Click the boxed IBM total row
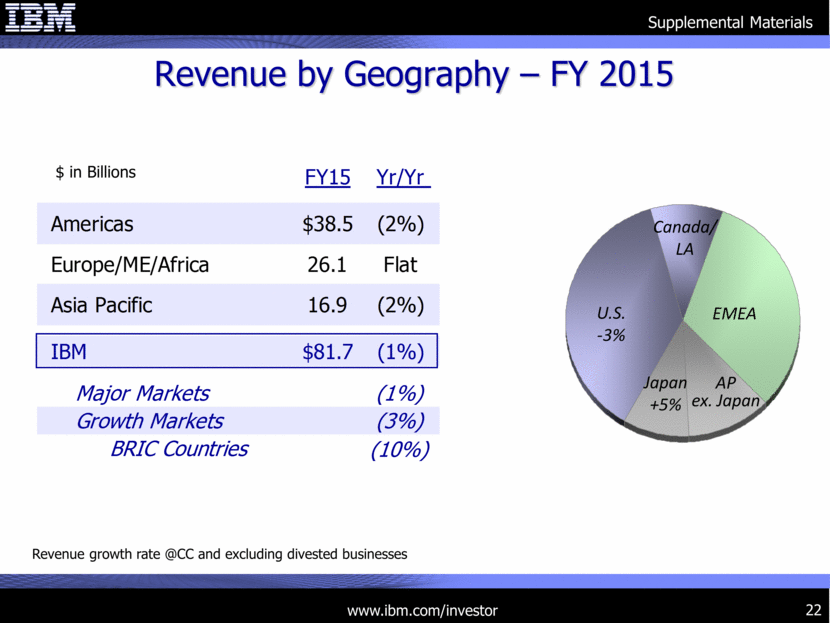Viewport: 830px width, 623px height. [x=238, y=351]
